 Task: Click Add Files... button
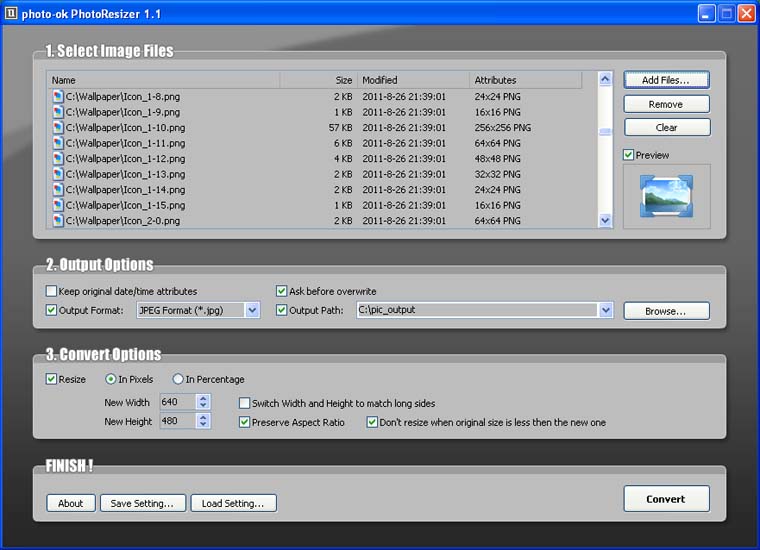(x=666, y=80)
